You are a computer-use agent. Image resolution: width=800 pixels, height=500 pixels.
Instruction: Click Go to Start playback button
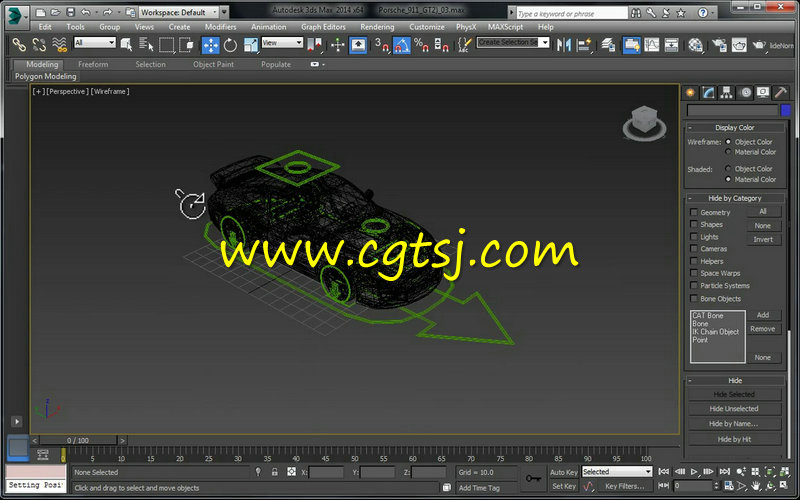tap(664, 472)
